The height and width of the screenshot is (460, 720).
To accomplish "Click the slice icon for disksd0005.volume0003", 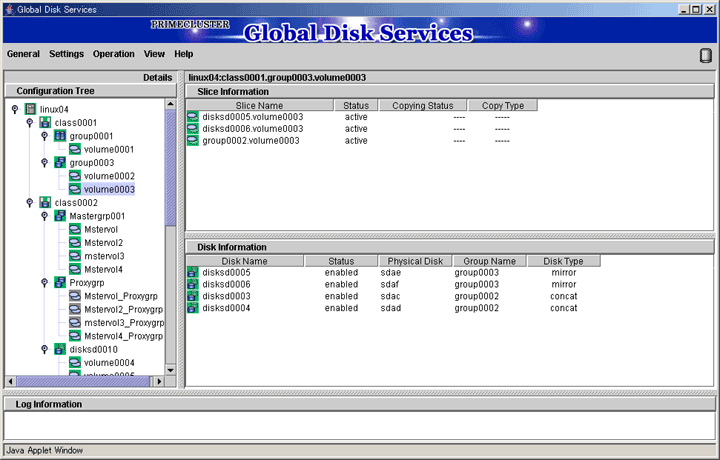I will [x=193, y=117].
